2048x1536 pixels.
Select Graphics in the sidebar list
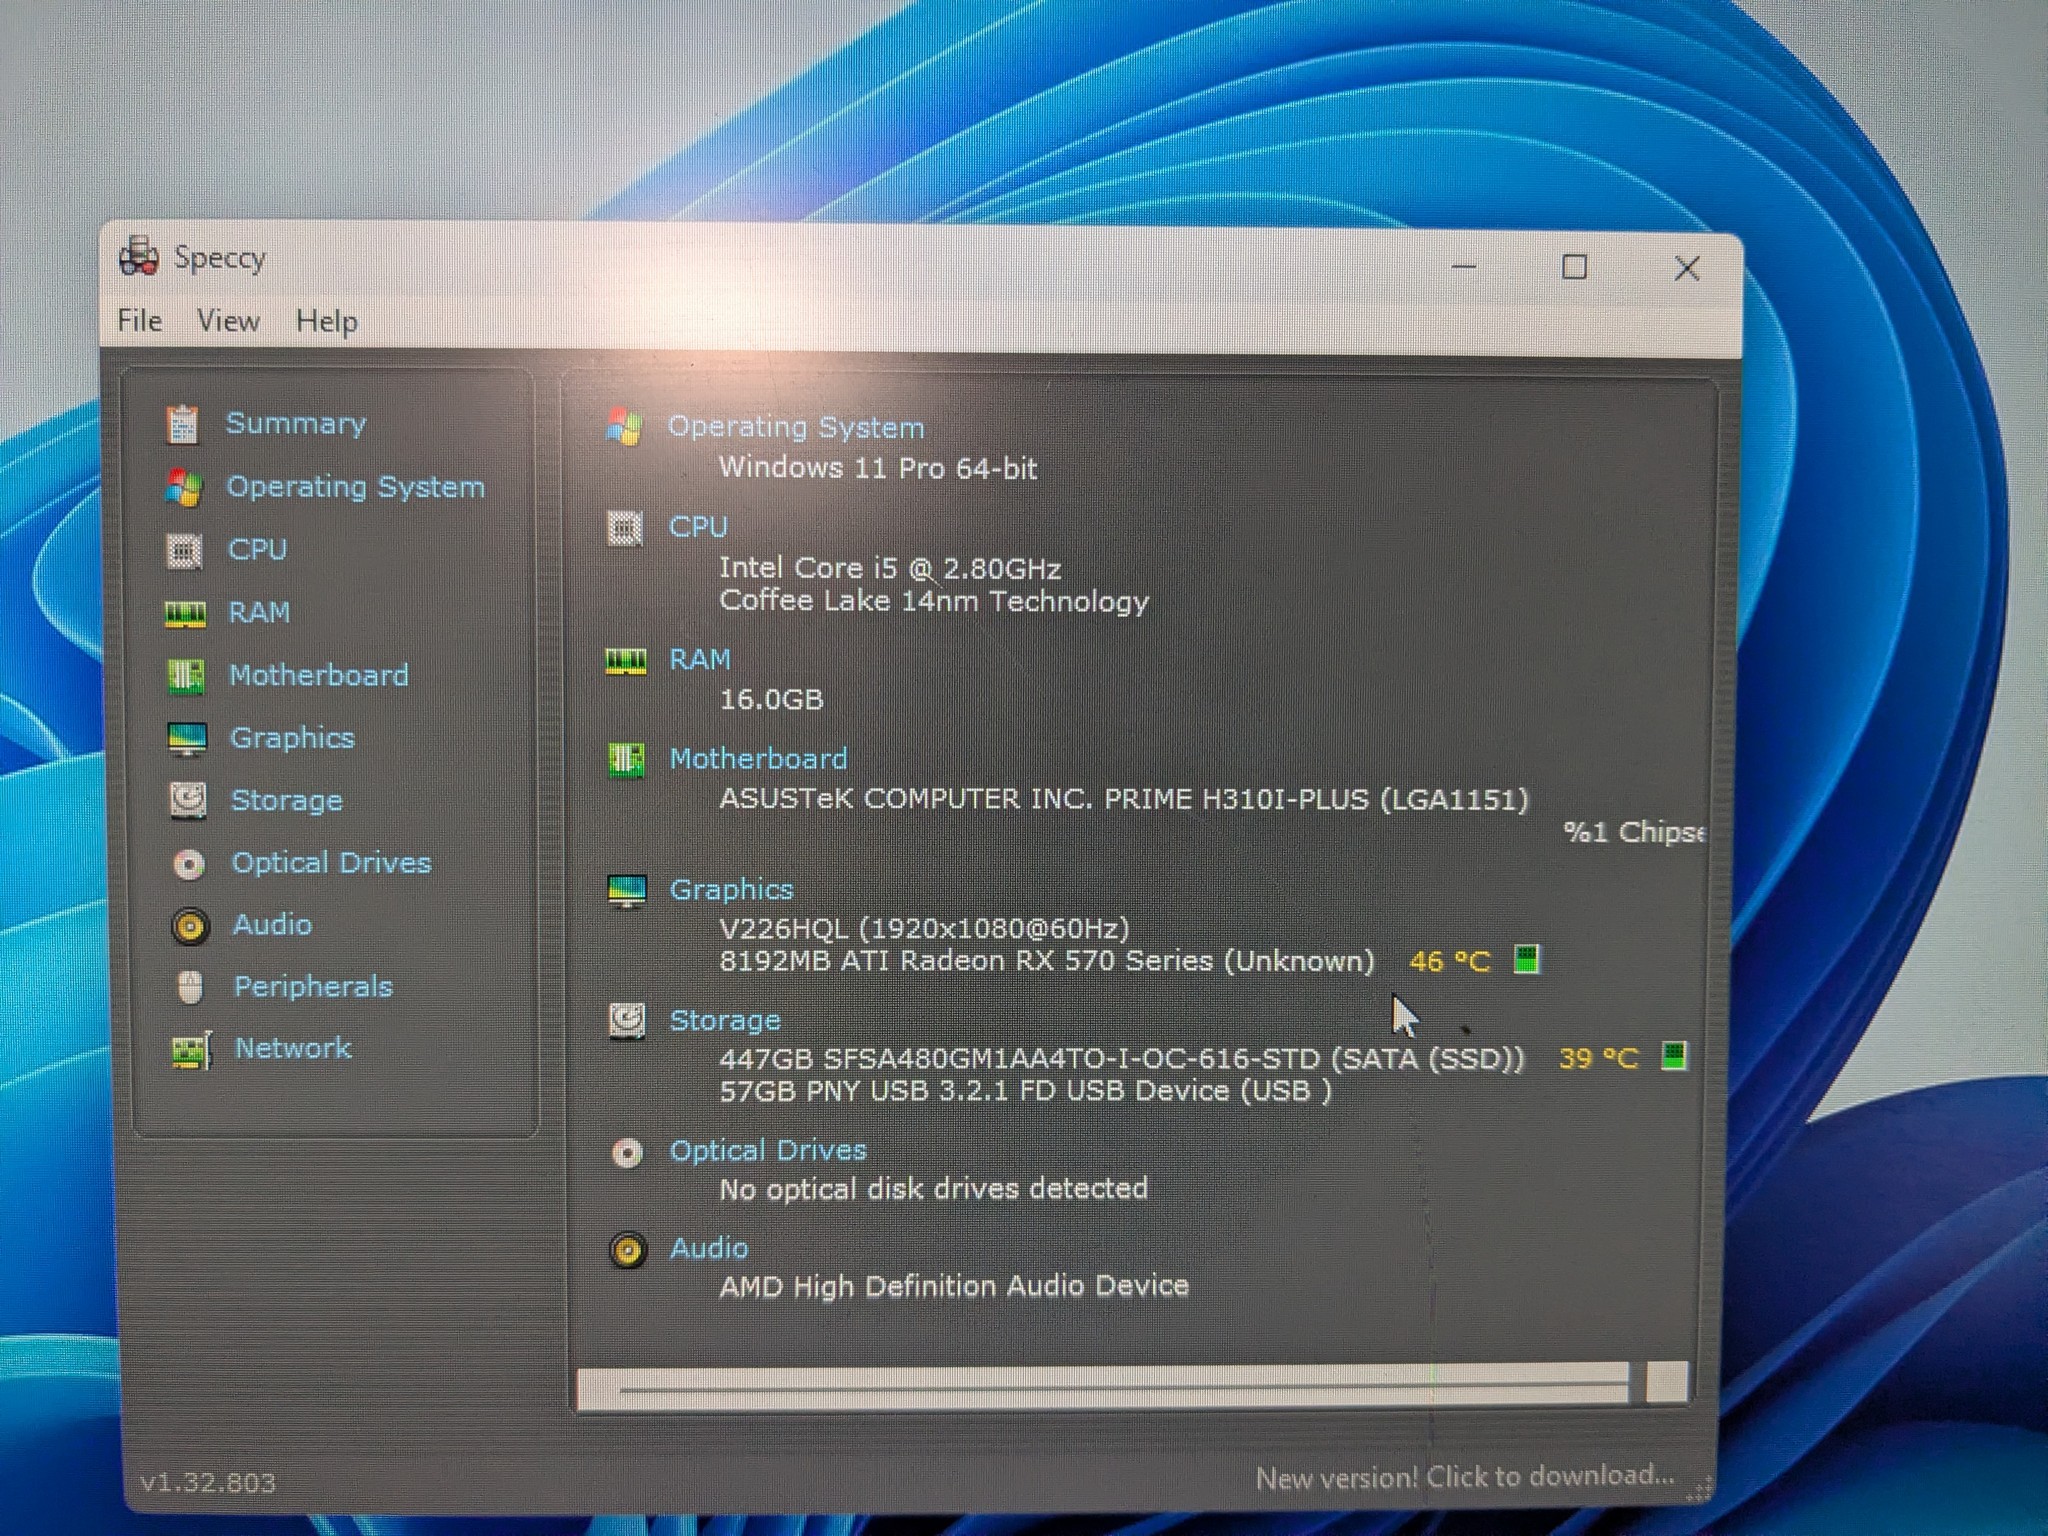coord(292,738)
